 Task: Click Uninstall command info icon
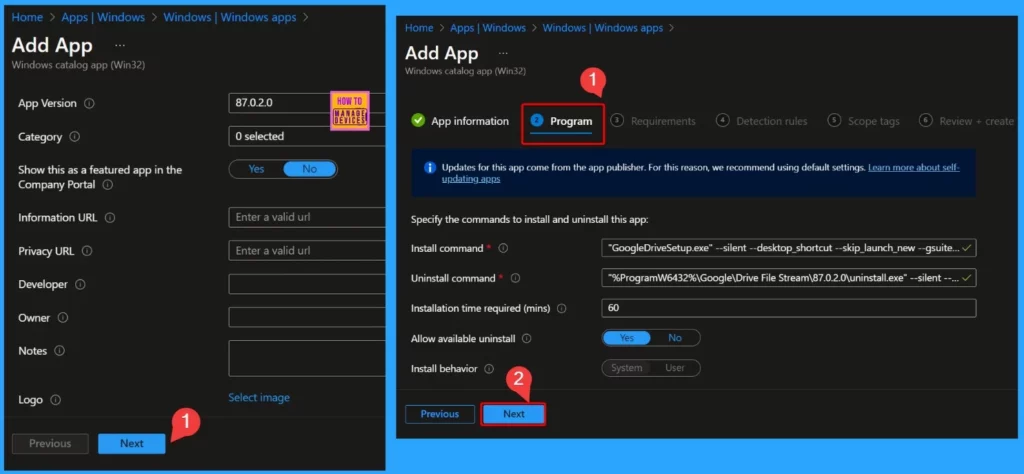coord(515,278)
